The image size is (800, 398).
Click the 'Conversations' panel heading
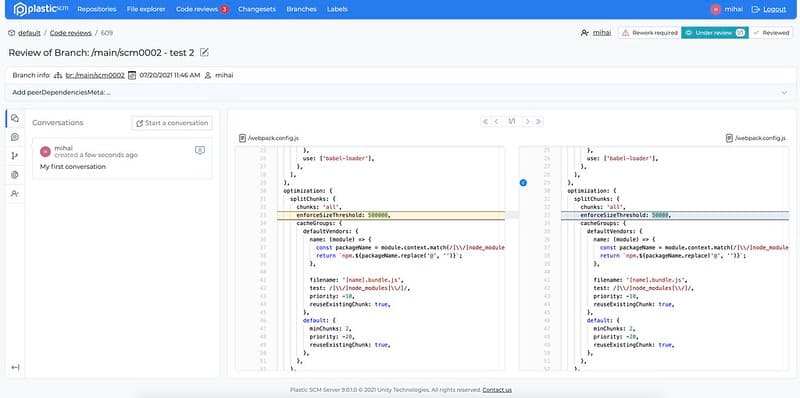(x=58, y=123)
